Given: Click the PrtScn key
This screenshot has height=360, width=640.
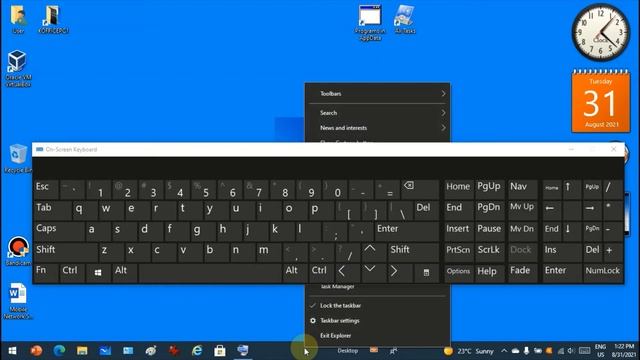Looking at the screenshot, I should pyautogui.click(x=458, y=251).
